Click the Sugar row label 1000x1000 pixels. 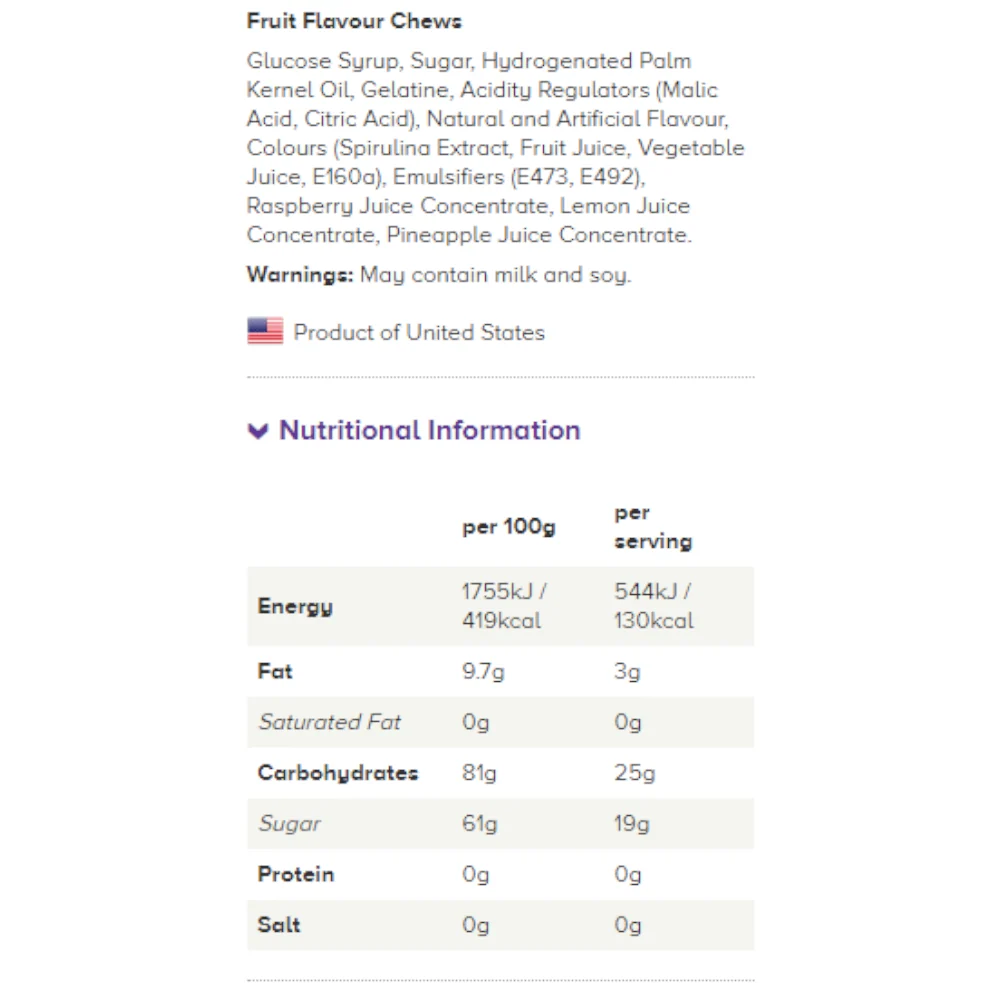coord(290,824)
